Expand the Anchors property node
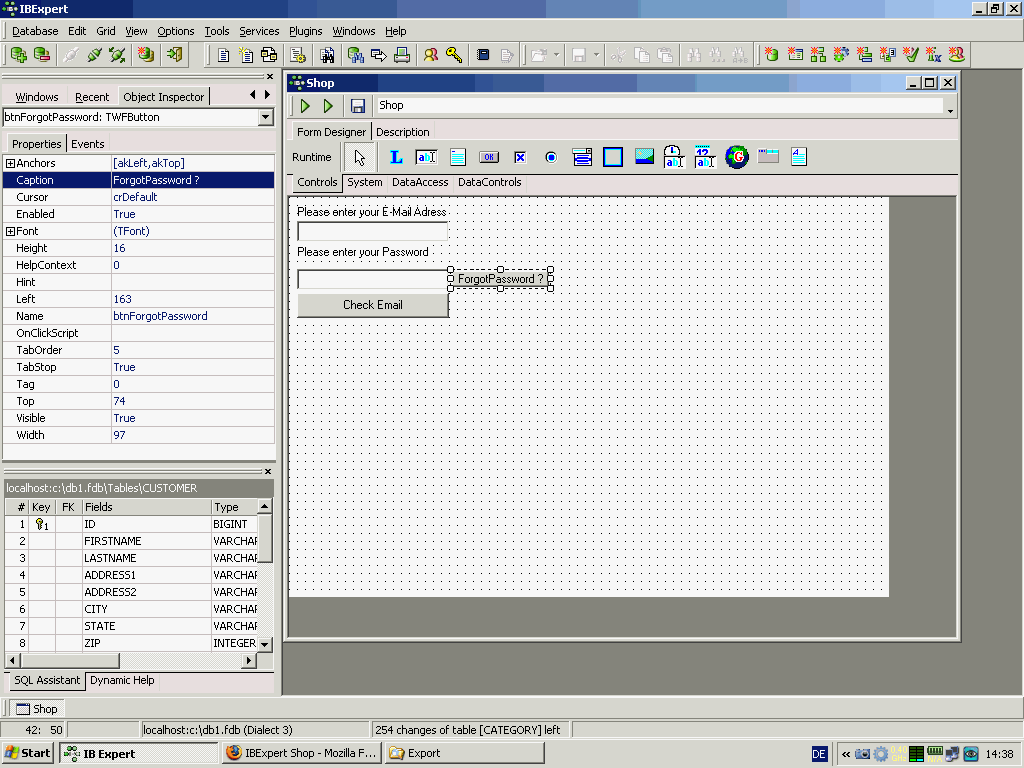Viewport: 1024px width, 768px height. 10,163
